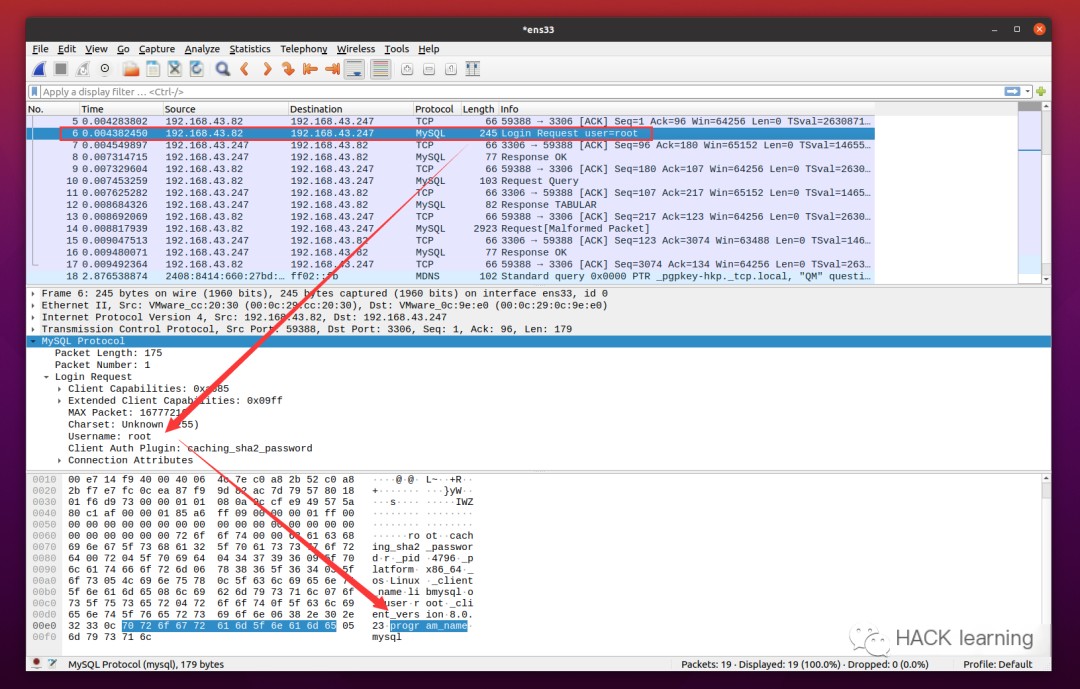Jump to the first packet

coord(310,69)
